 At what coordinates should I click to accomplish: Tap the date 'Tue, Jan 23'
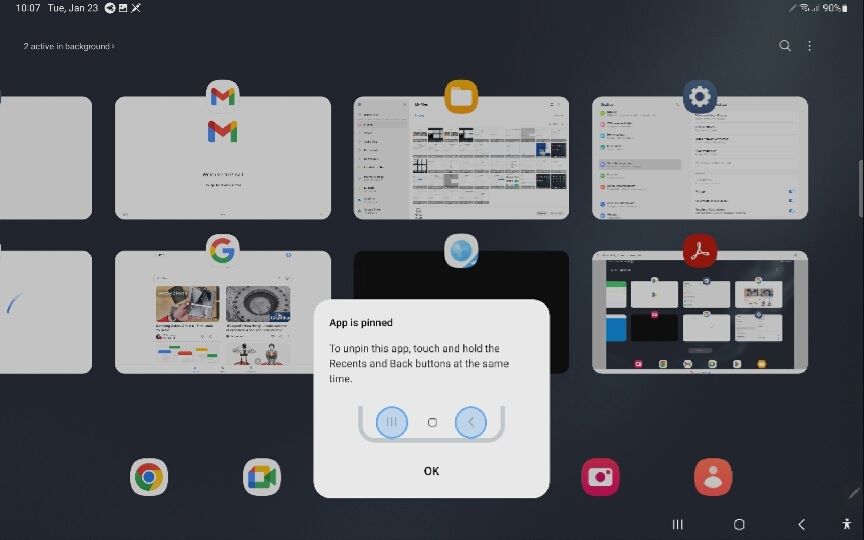(73, 8)
